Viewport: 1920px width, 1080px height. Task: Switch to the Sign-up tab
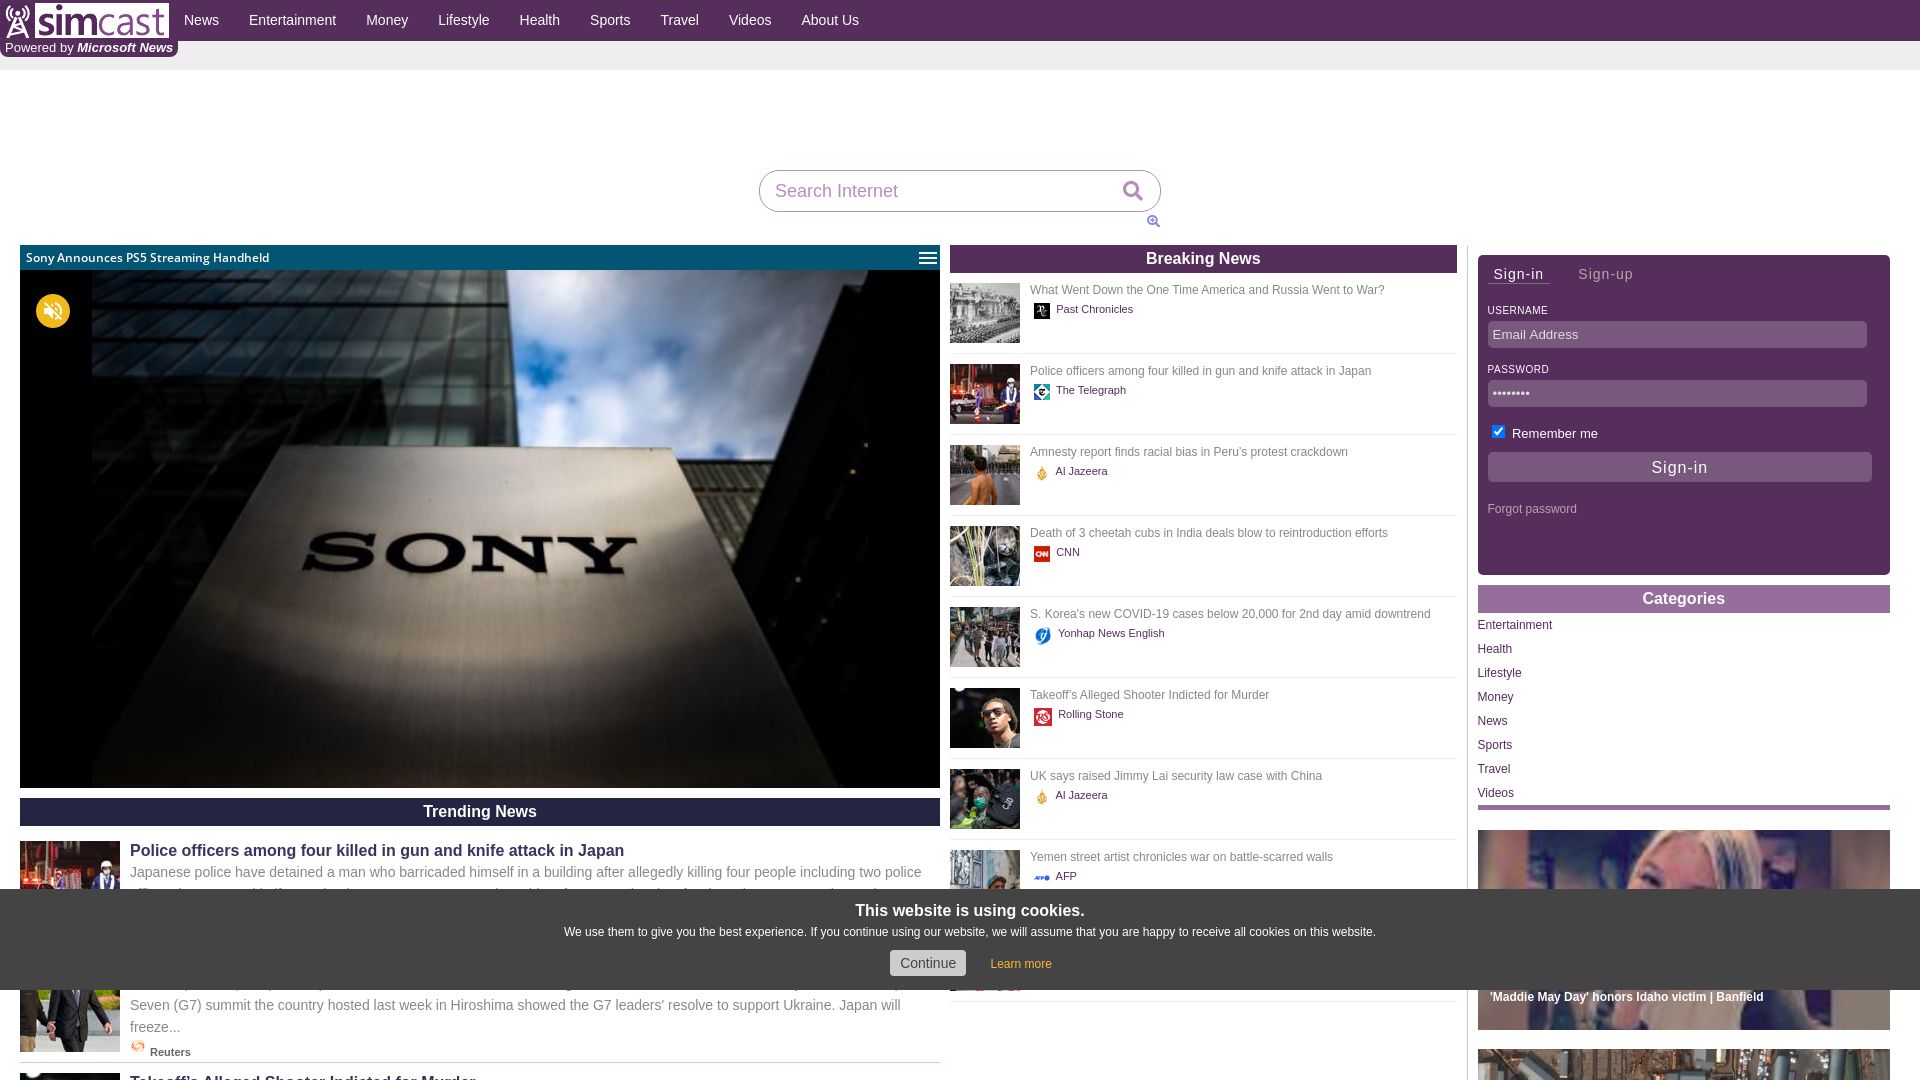(1605, 274)
